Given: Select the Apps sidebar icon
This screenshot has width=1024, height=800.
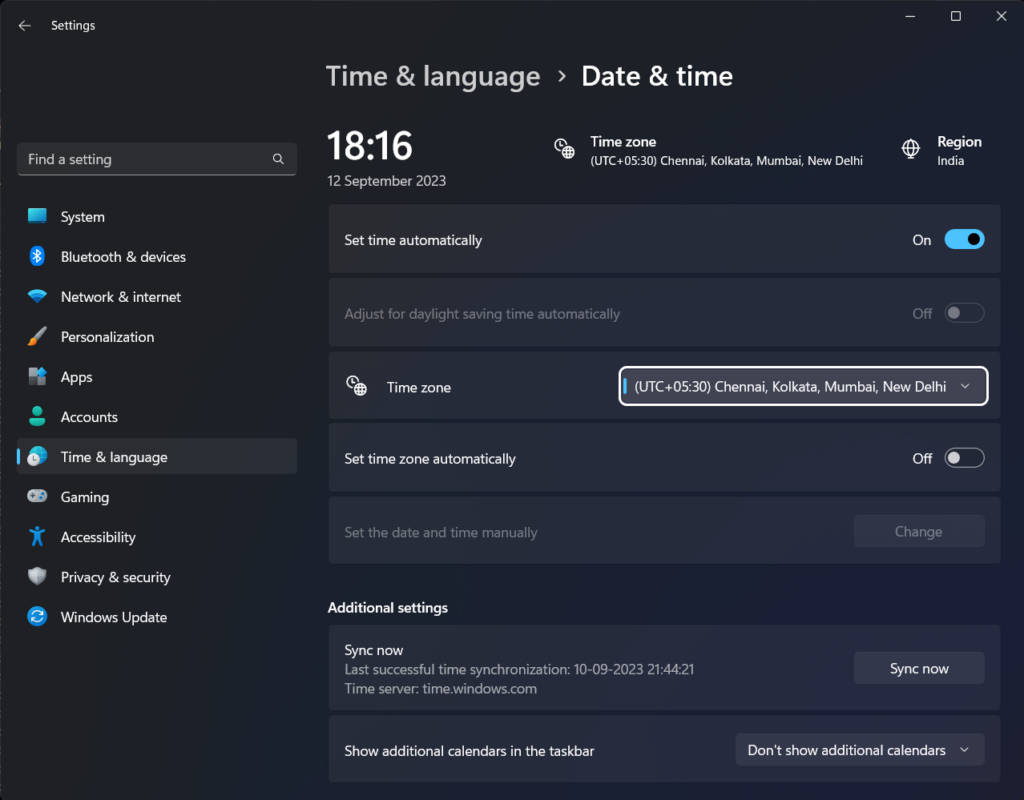Looking at the screenshot, I should 36,377.
